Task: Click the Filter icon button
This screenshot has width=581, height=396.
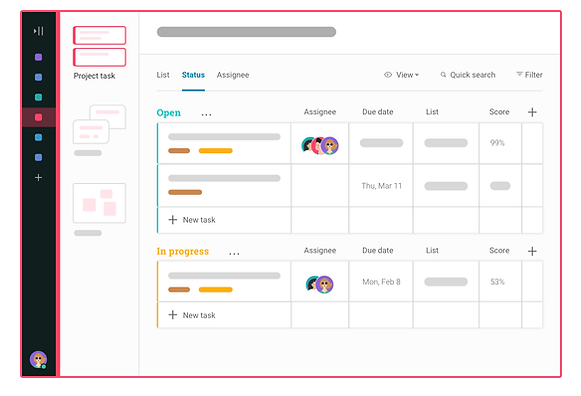Action: [529, 75]
